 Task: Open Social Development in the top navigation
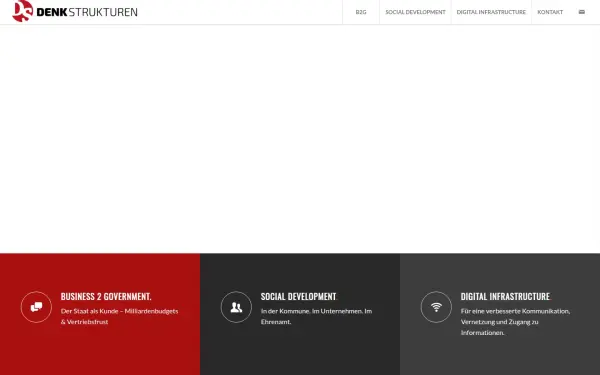click(415, 12)
